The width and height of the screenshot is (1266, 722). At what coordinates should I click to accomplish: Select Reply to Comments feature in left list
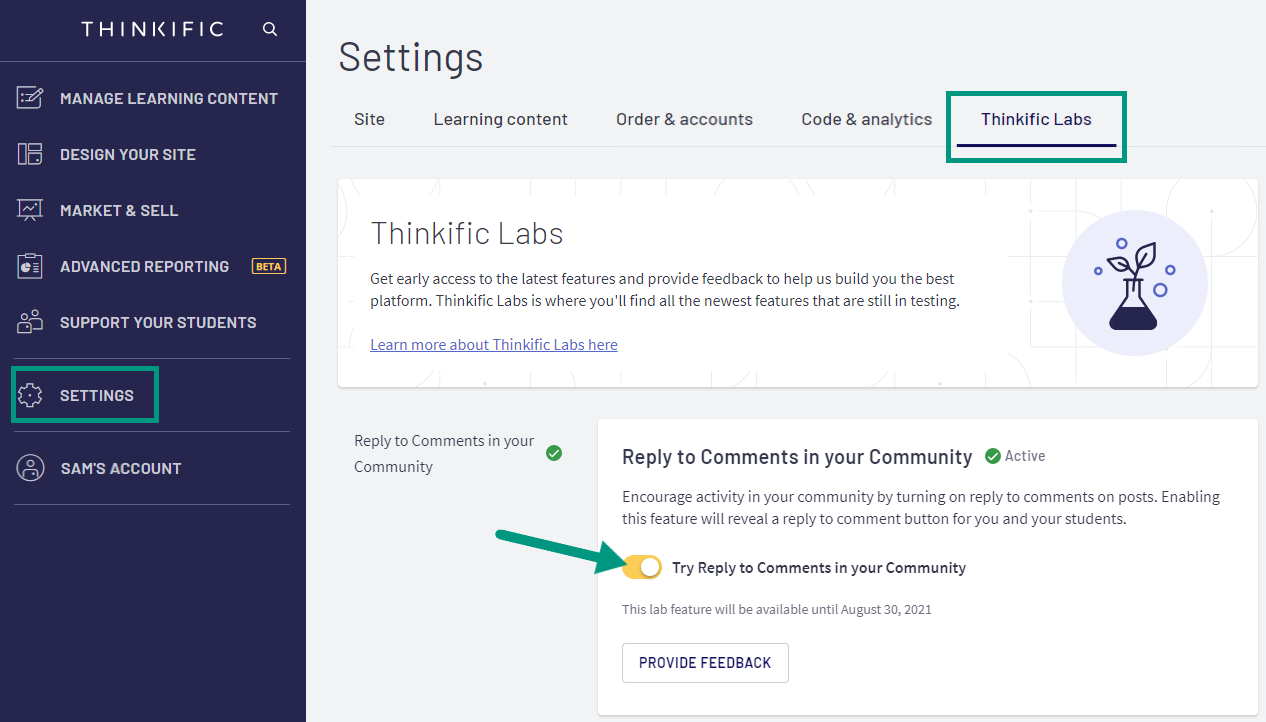(444, 453)
